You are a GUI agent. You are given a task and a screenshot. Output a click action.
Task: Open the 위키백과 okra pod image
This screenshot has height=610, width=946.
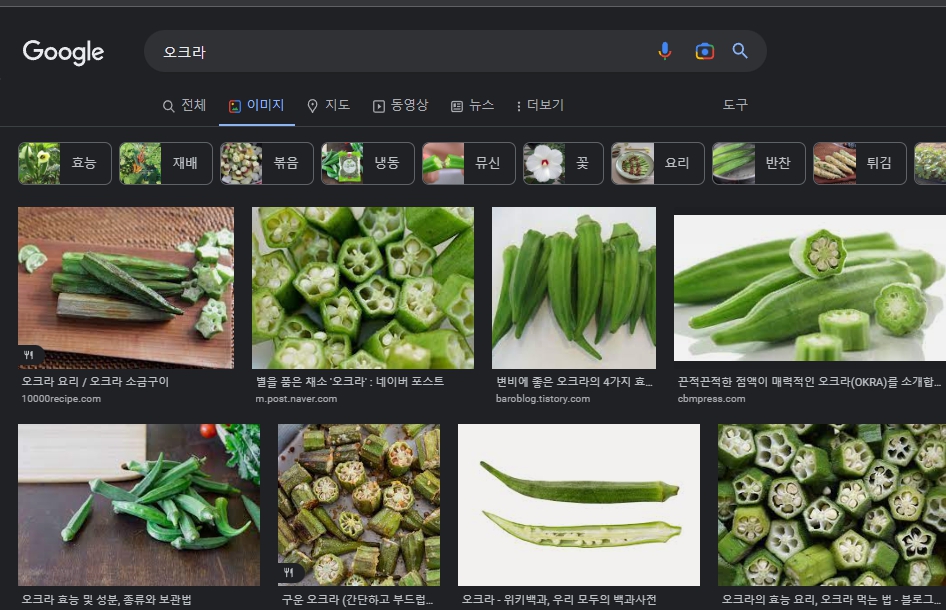pyautogui.click(x=579, y=505)
